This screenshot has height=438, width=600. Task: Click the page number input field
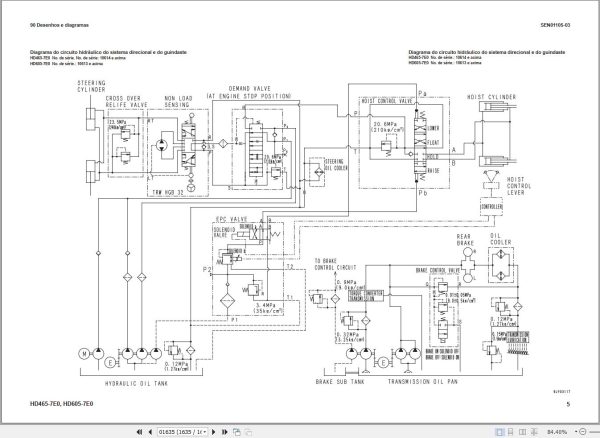tap(180, 432)
